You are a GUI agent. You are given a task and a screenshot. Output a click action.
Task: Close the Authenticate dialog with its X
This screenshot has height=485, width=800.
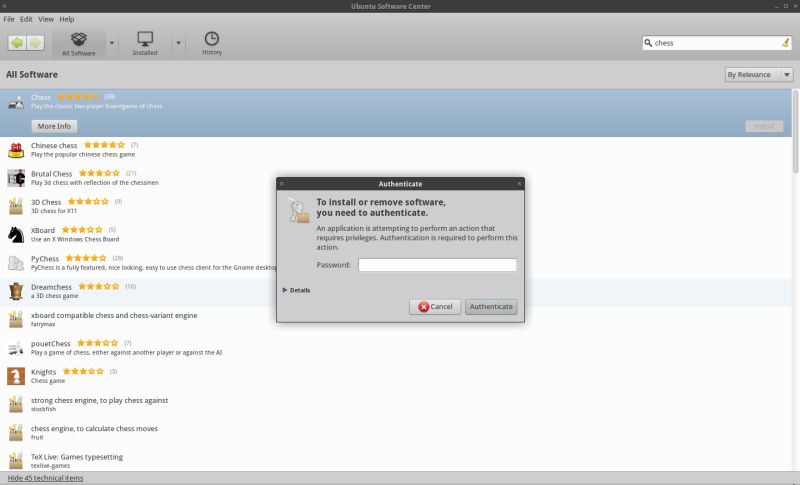point(519,184)
